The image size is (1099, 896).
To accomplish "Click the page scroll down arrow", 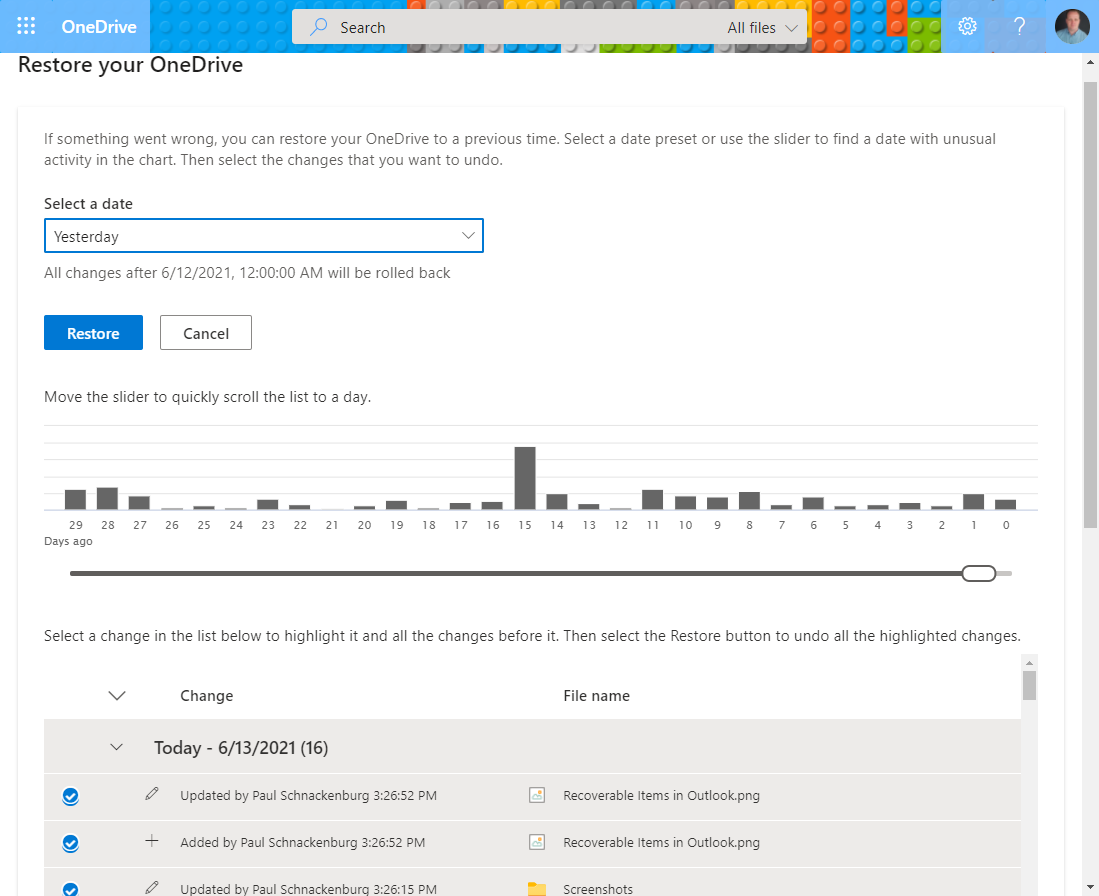I will [x=1090, y=887].
